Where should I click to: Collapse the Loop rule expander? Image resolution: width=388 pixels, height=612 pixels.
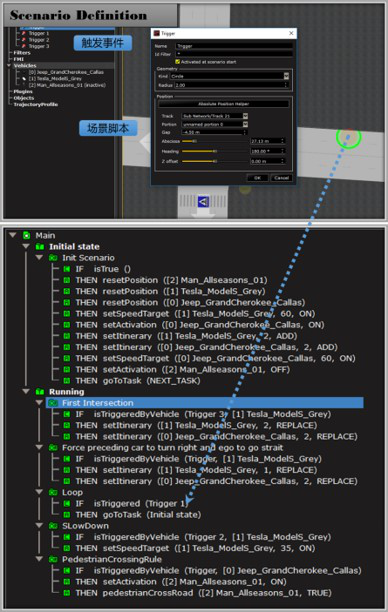pos(39,492)
